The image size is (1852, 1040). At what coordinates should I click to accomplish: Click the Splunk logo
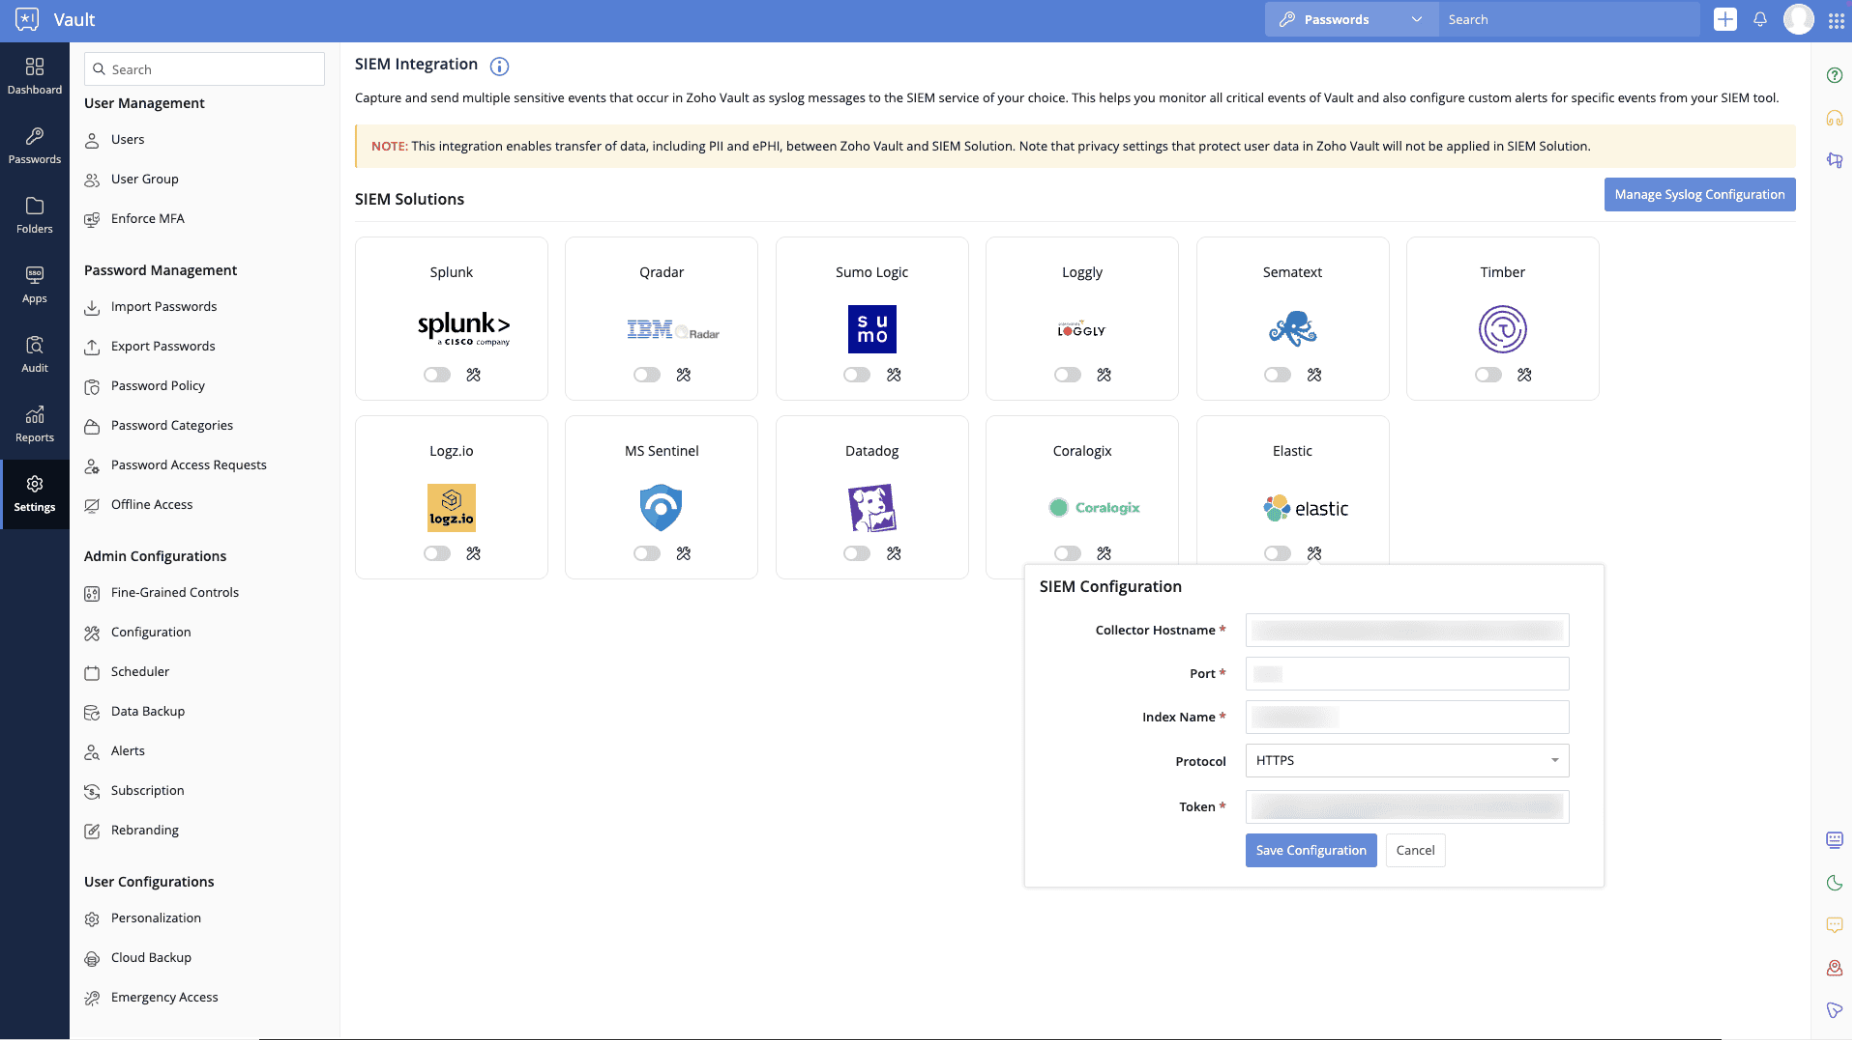pyautogui.click(x=464, y=328)
